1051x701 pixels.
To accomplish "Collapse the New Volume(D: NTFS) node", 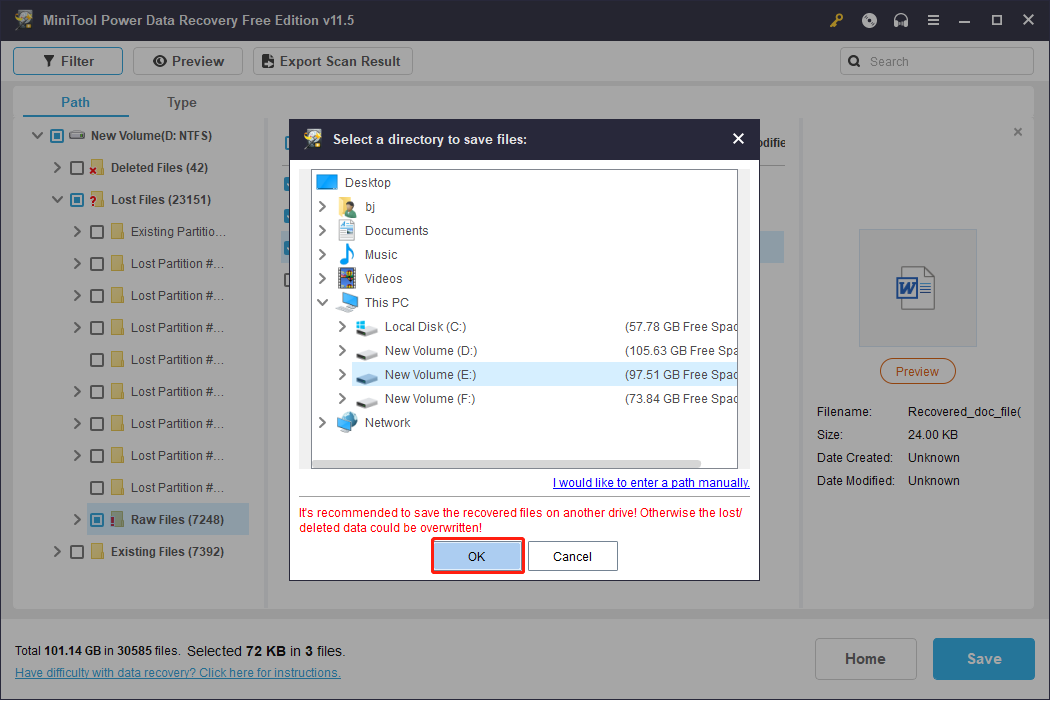I will click(x=37, y=135).
